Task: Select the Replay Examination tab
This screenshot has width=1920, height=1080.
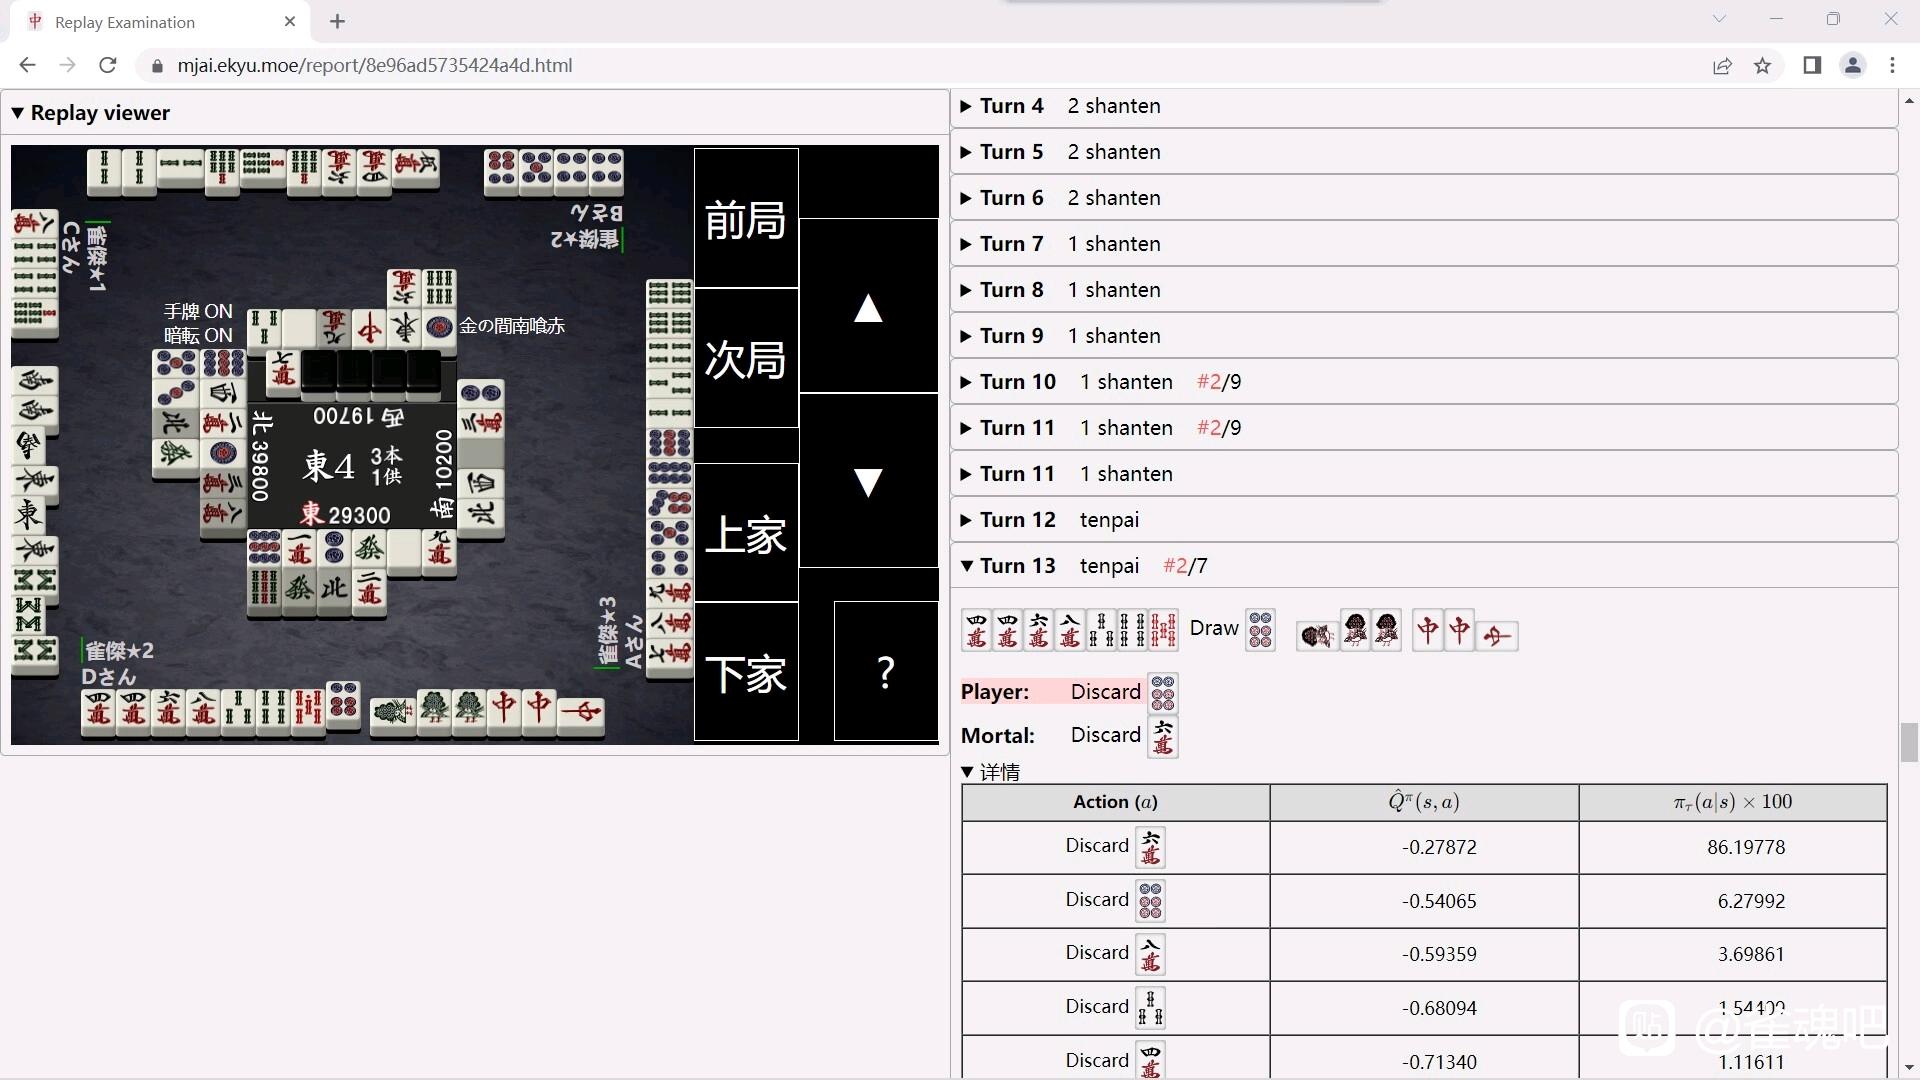Action: (x=160, y=22)
